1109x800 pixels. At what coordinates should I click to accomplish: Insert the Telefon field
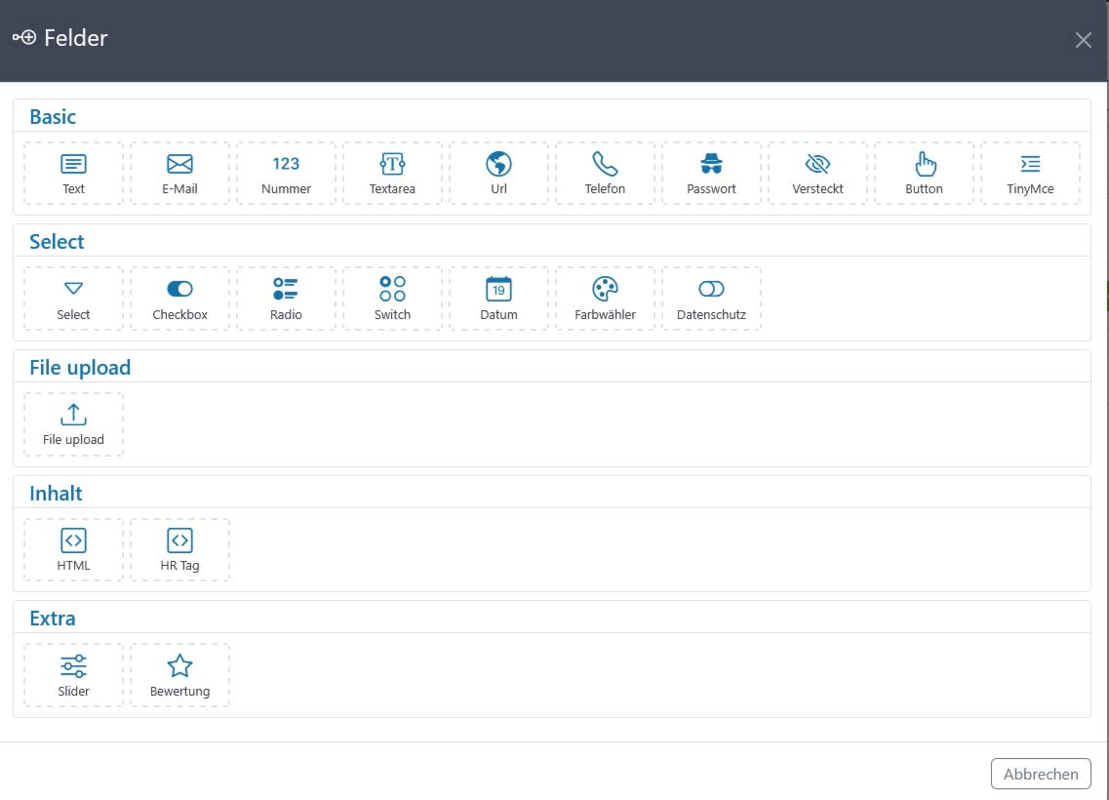pos(605,173)
